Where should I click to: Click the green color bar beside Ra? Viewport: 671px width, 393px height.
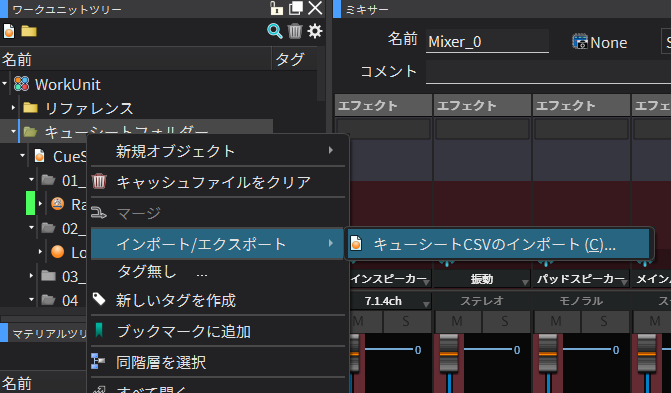[30, 204]
